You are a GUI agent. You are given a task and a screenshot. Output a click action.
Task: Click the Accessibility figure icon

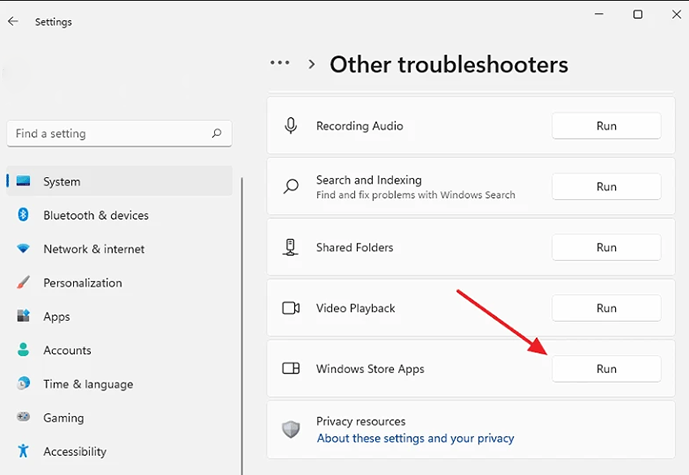pos(23,450)
